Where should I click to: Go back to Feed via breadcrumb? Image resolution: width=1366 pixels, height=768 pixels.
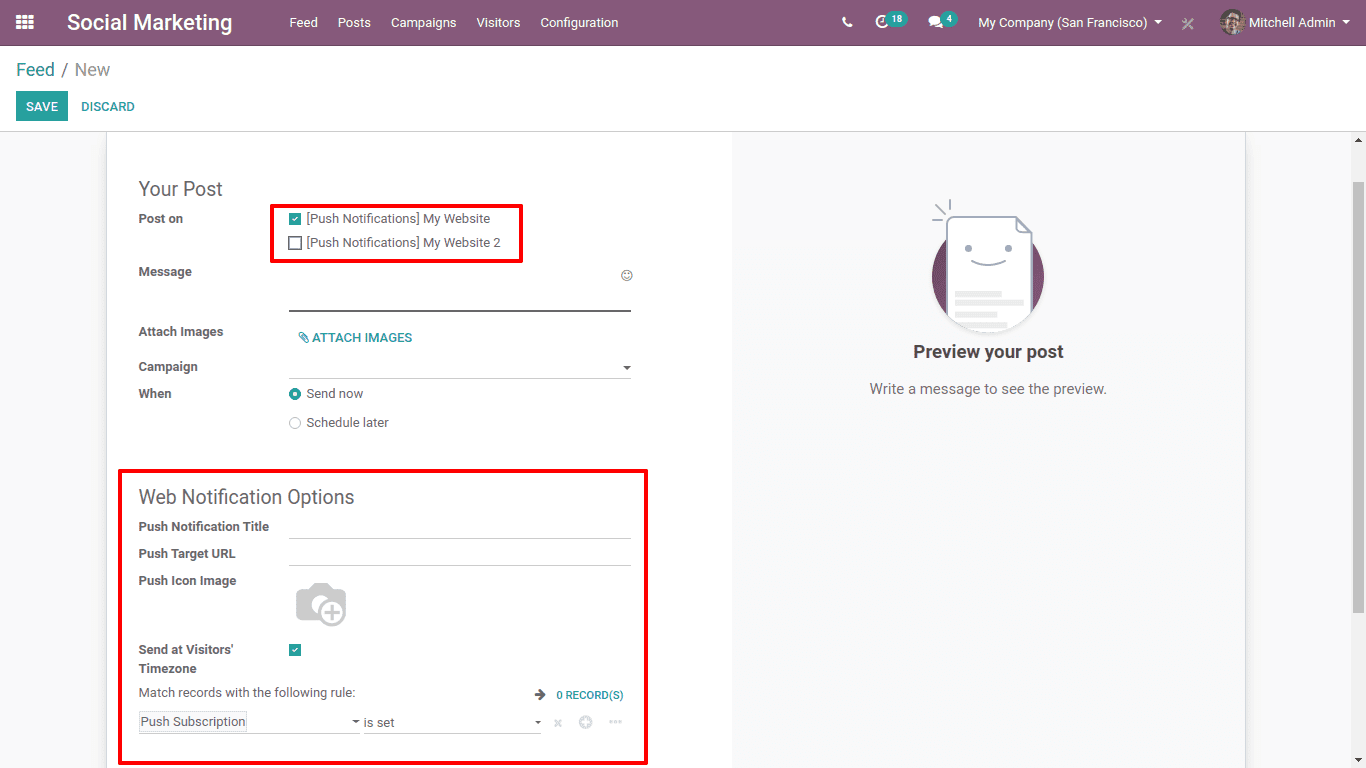coord(35,70)
